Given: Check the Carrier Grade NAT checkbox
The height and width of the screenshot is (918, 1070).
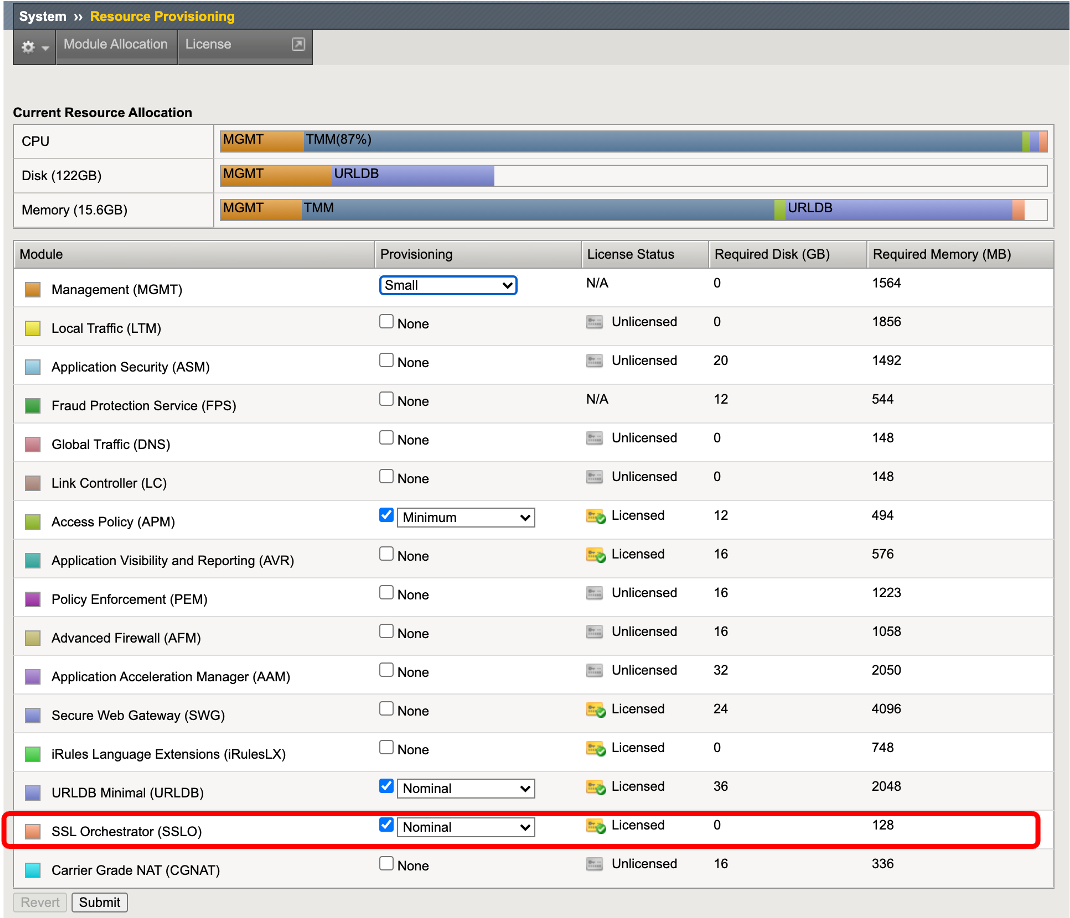Looking at the screenshot, I should pos(386,863).
